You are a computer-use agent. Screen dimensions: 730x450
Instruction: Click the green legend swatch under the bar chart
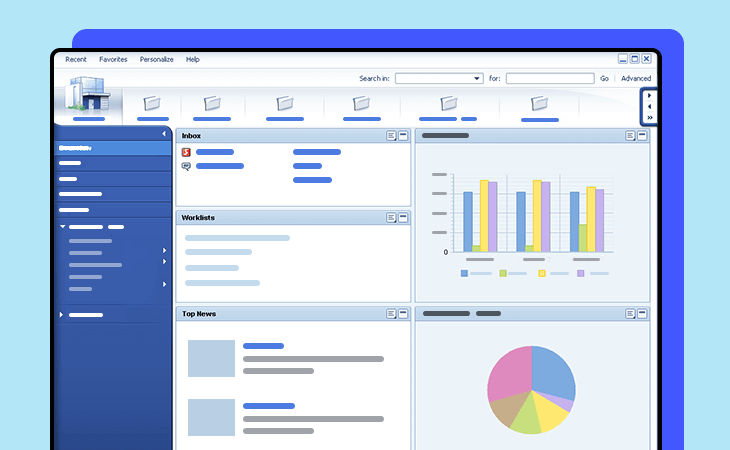(503, 274)
